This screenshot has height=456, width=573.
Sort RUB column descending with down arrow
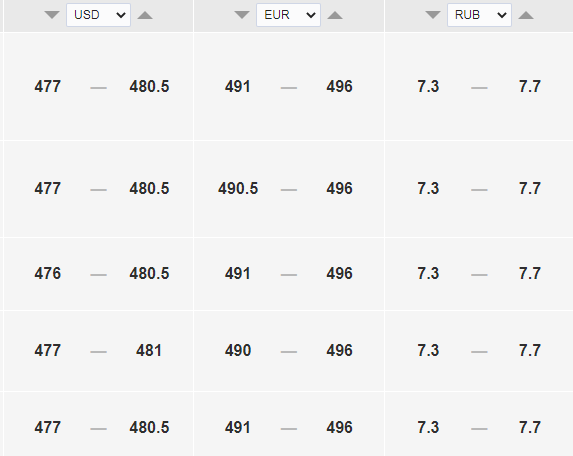click(x=433, y=15)
